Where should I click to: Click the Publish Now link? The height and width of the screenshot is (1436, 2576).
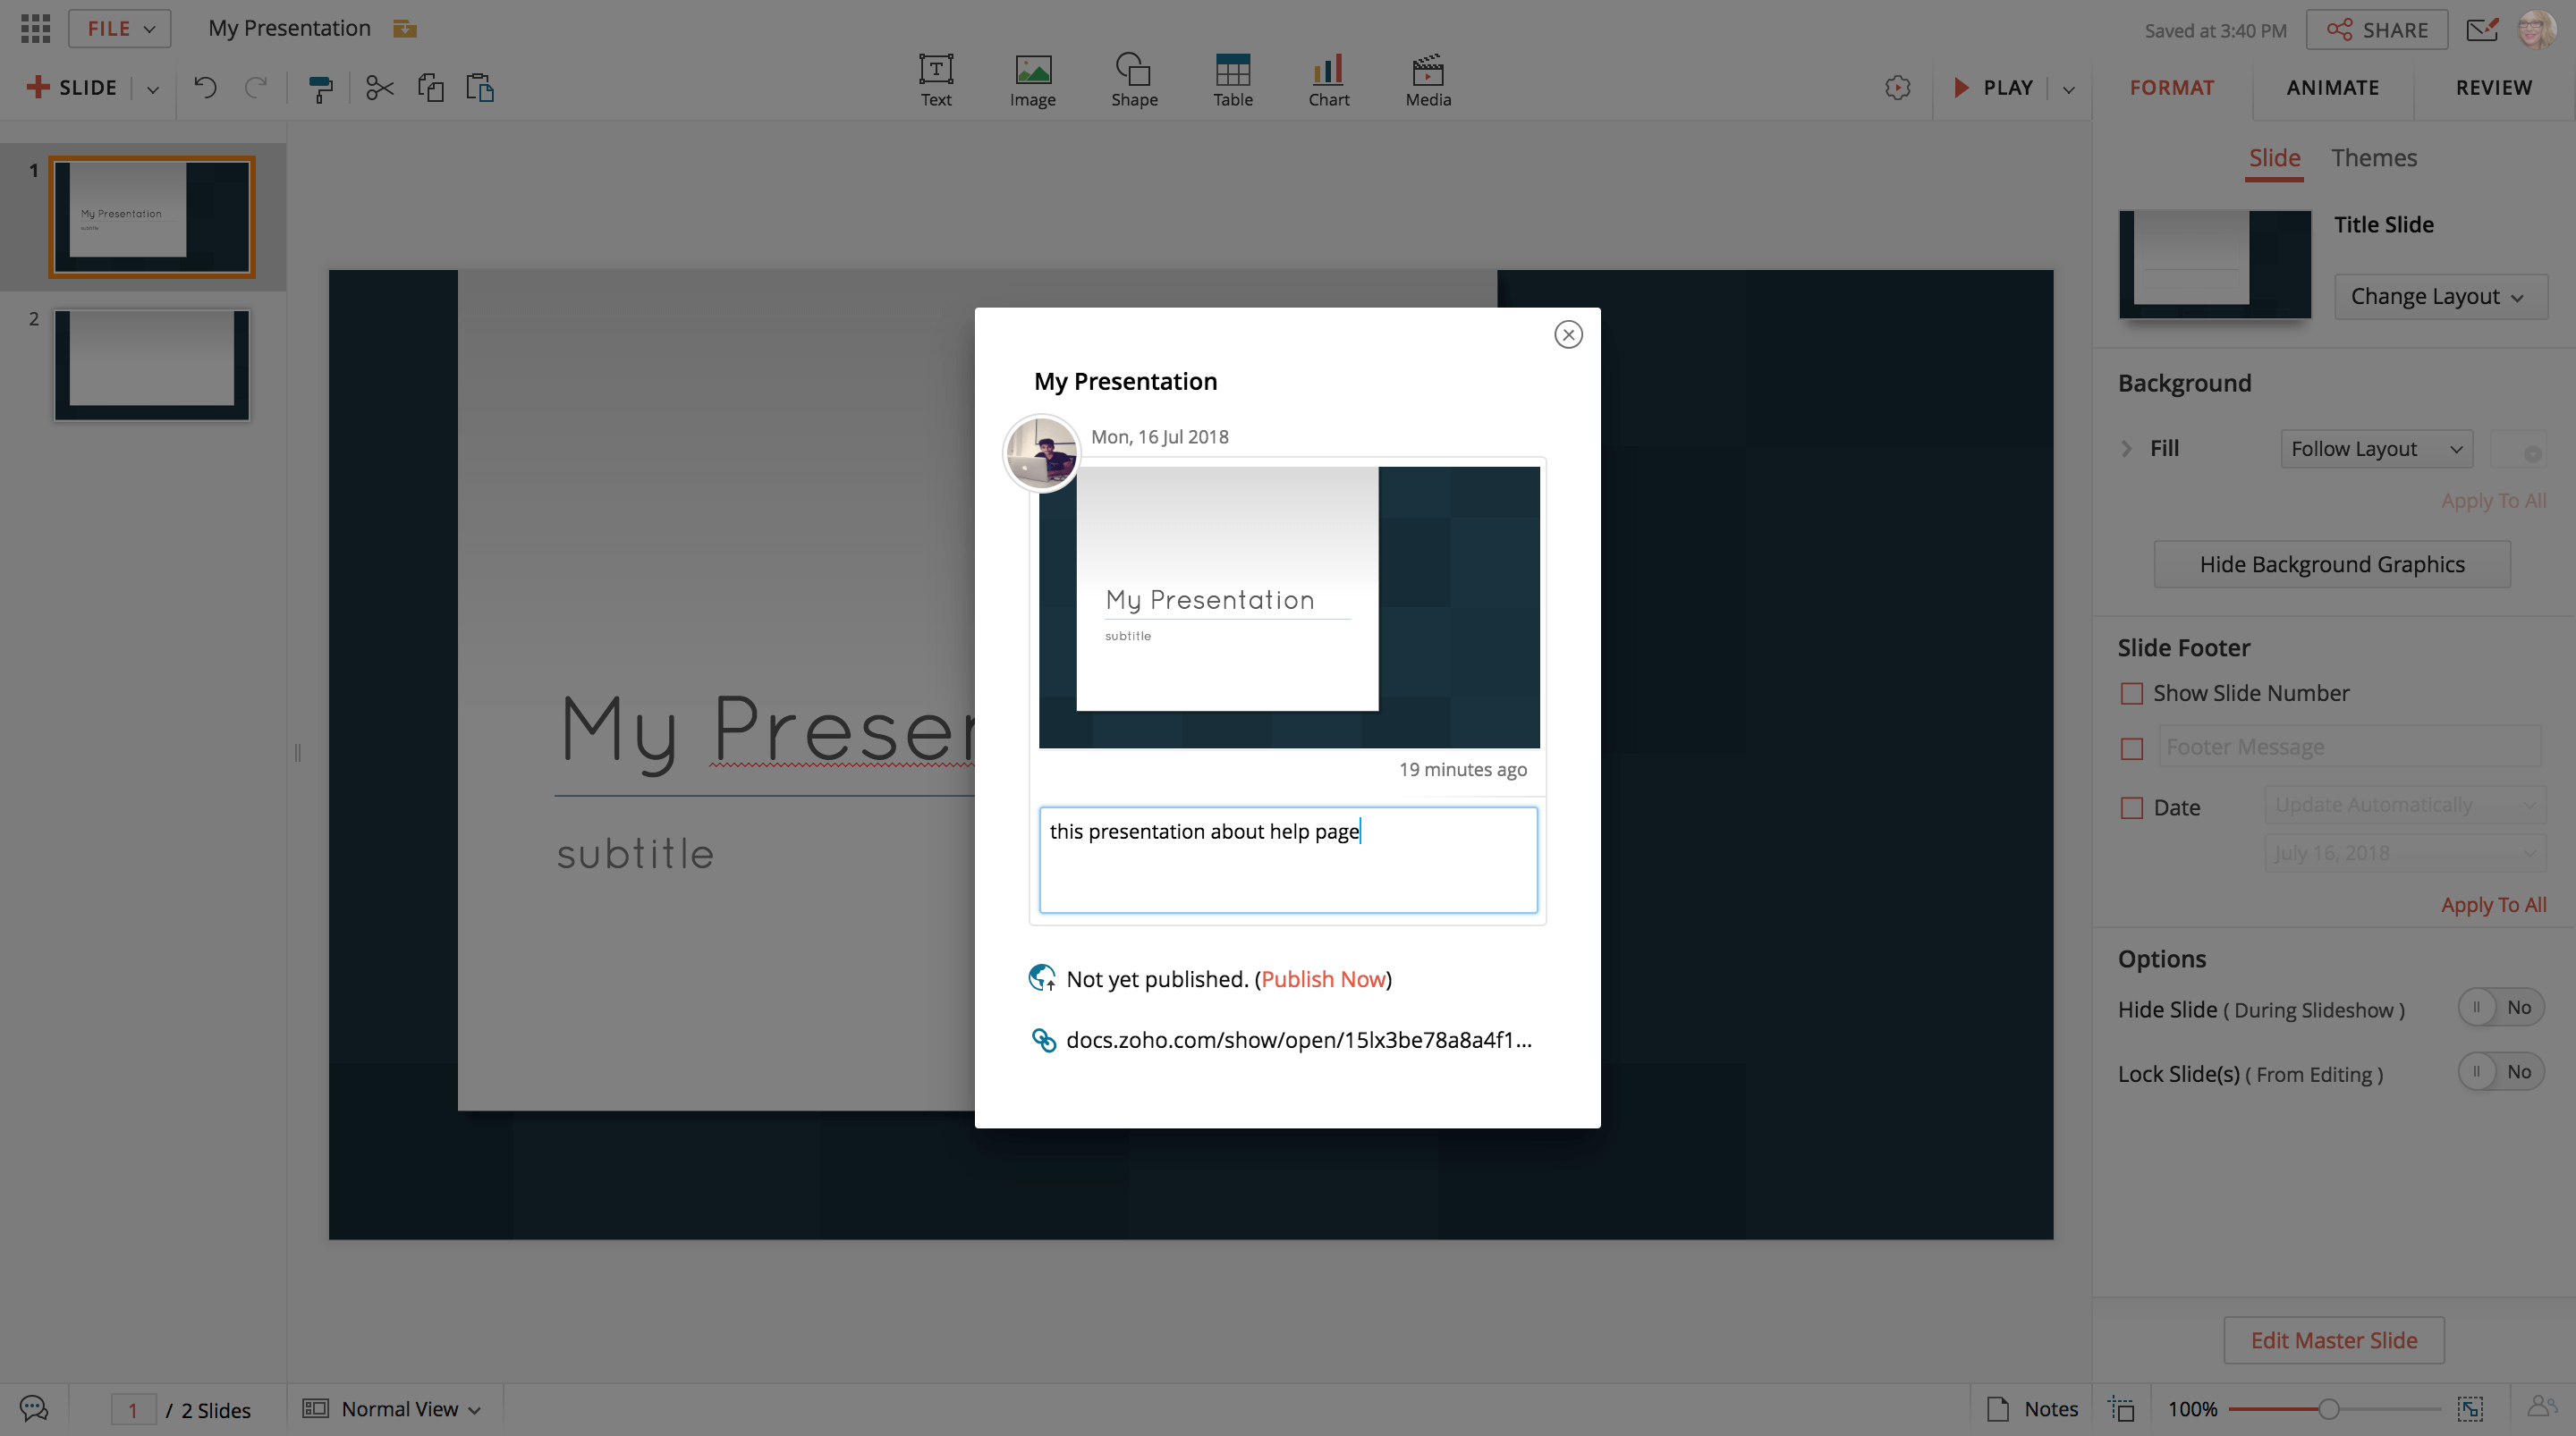1322,978
